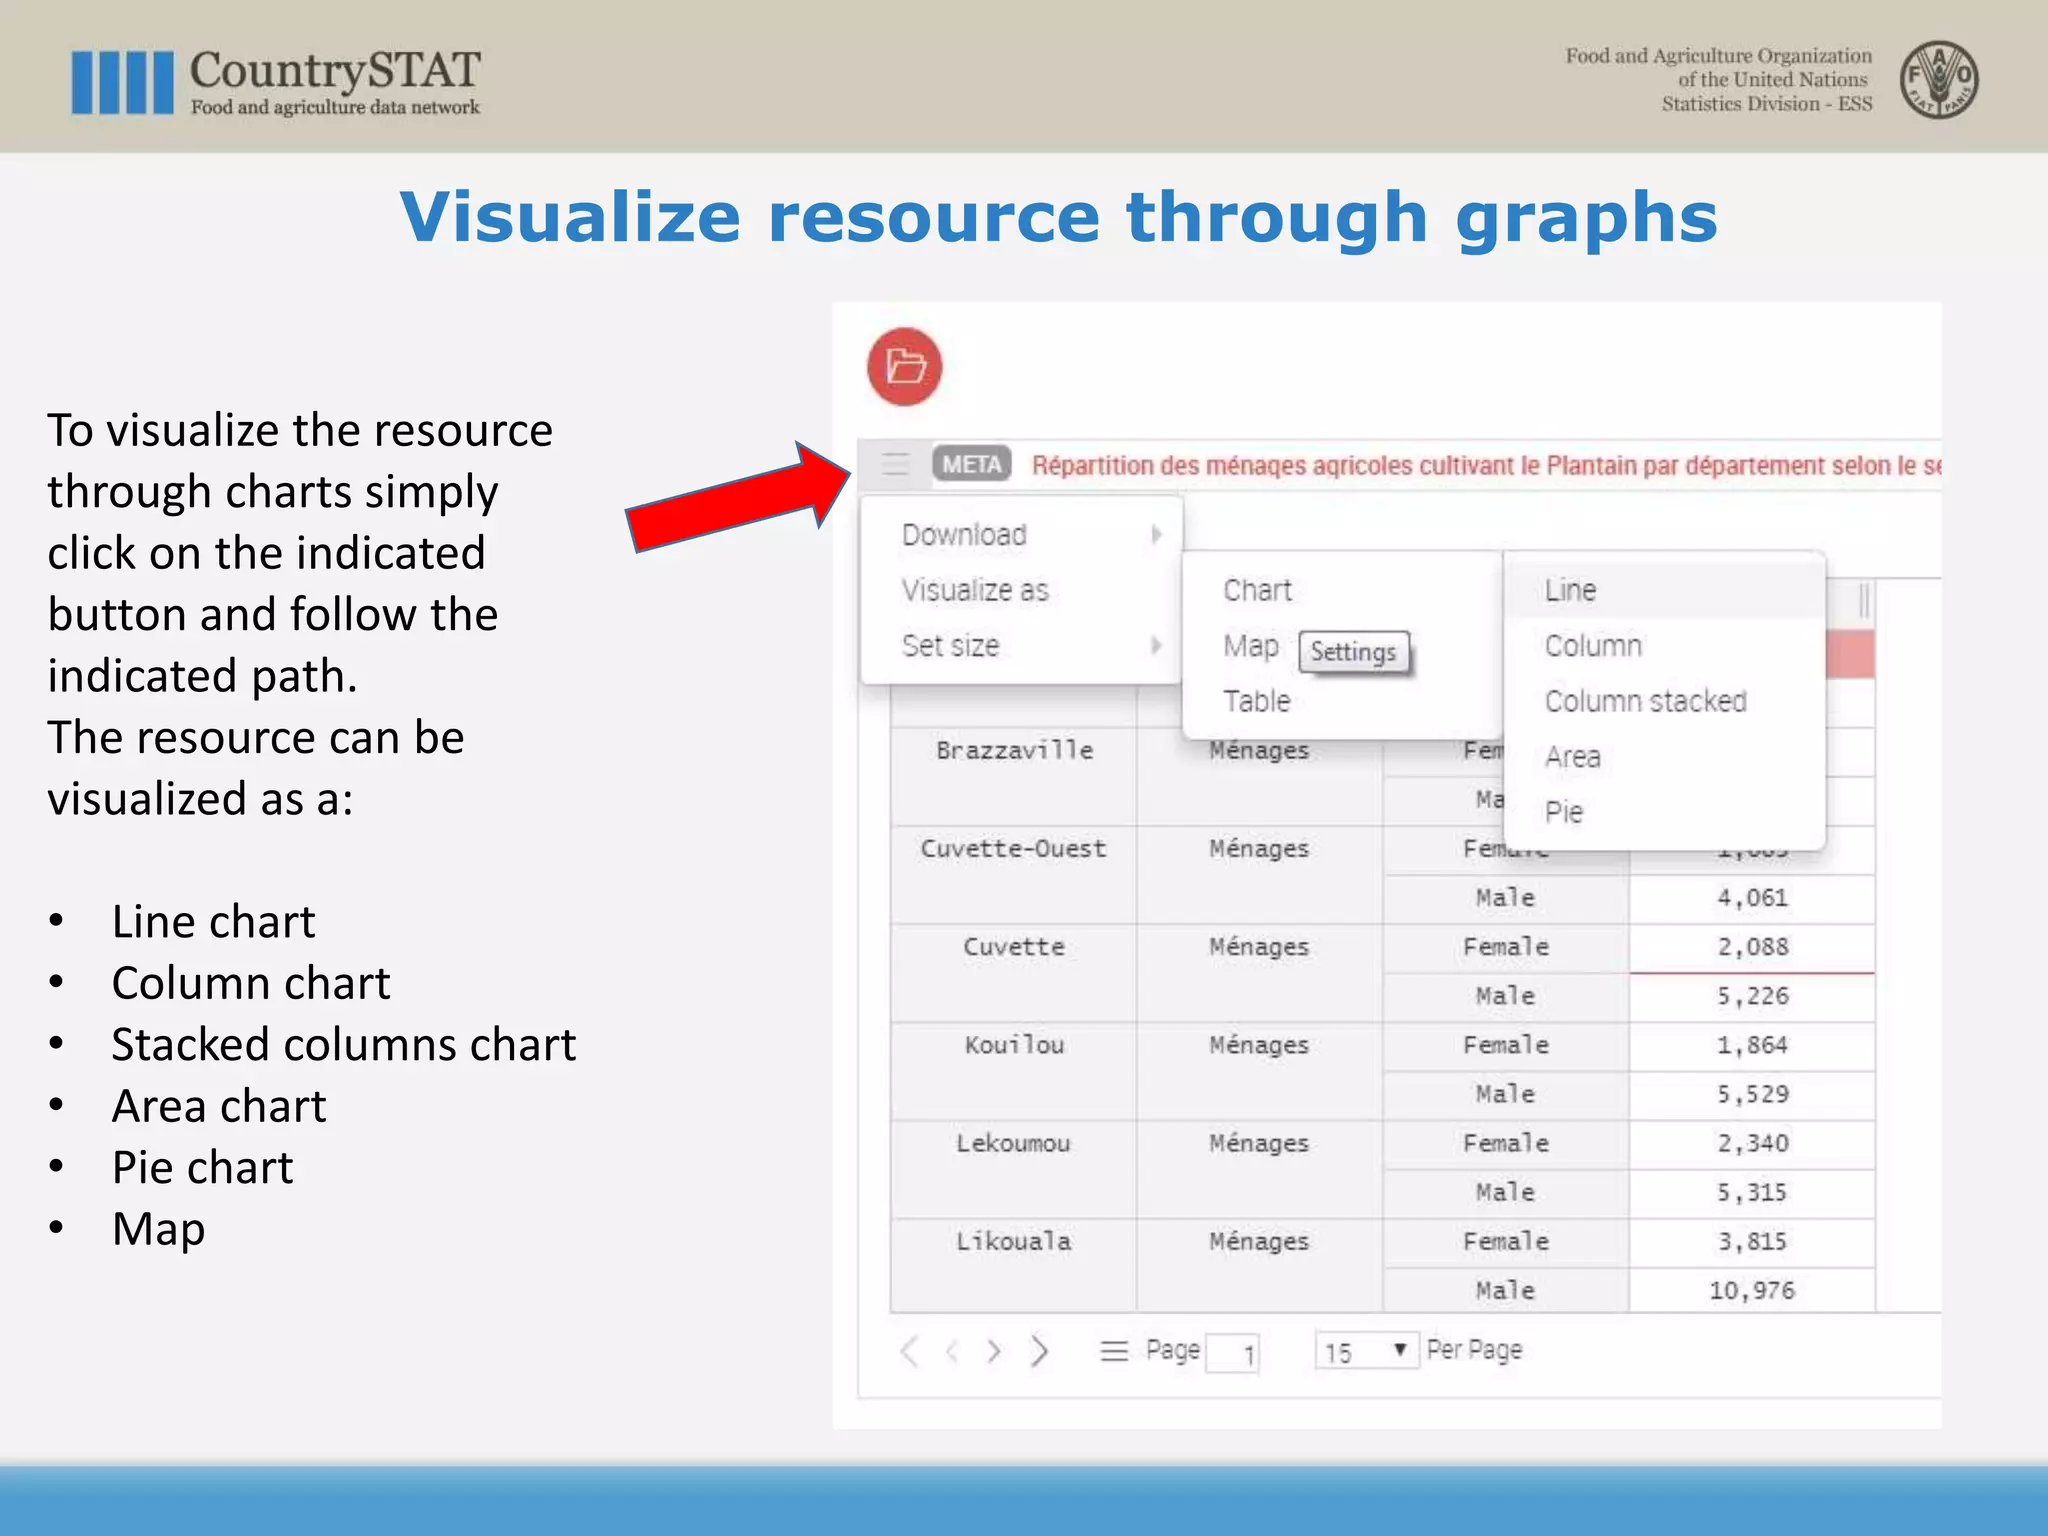Click the CountrySTAT logo

pyautogui.click(x=276, y=82)
